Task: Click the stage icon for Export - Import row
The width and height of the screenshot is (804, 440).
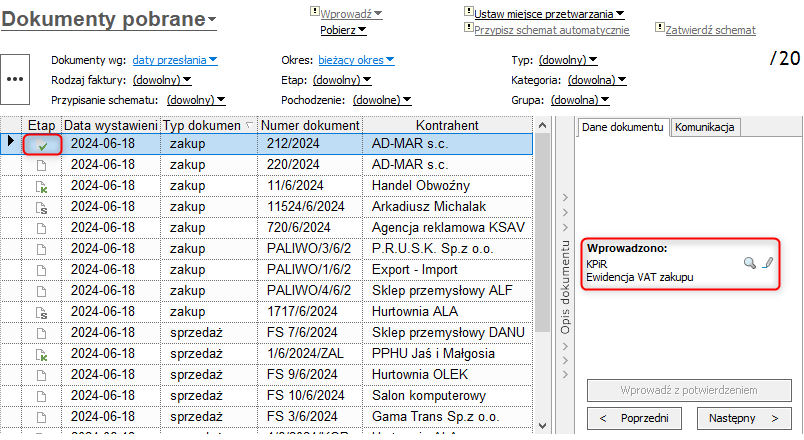Action: (42, 270)
